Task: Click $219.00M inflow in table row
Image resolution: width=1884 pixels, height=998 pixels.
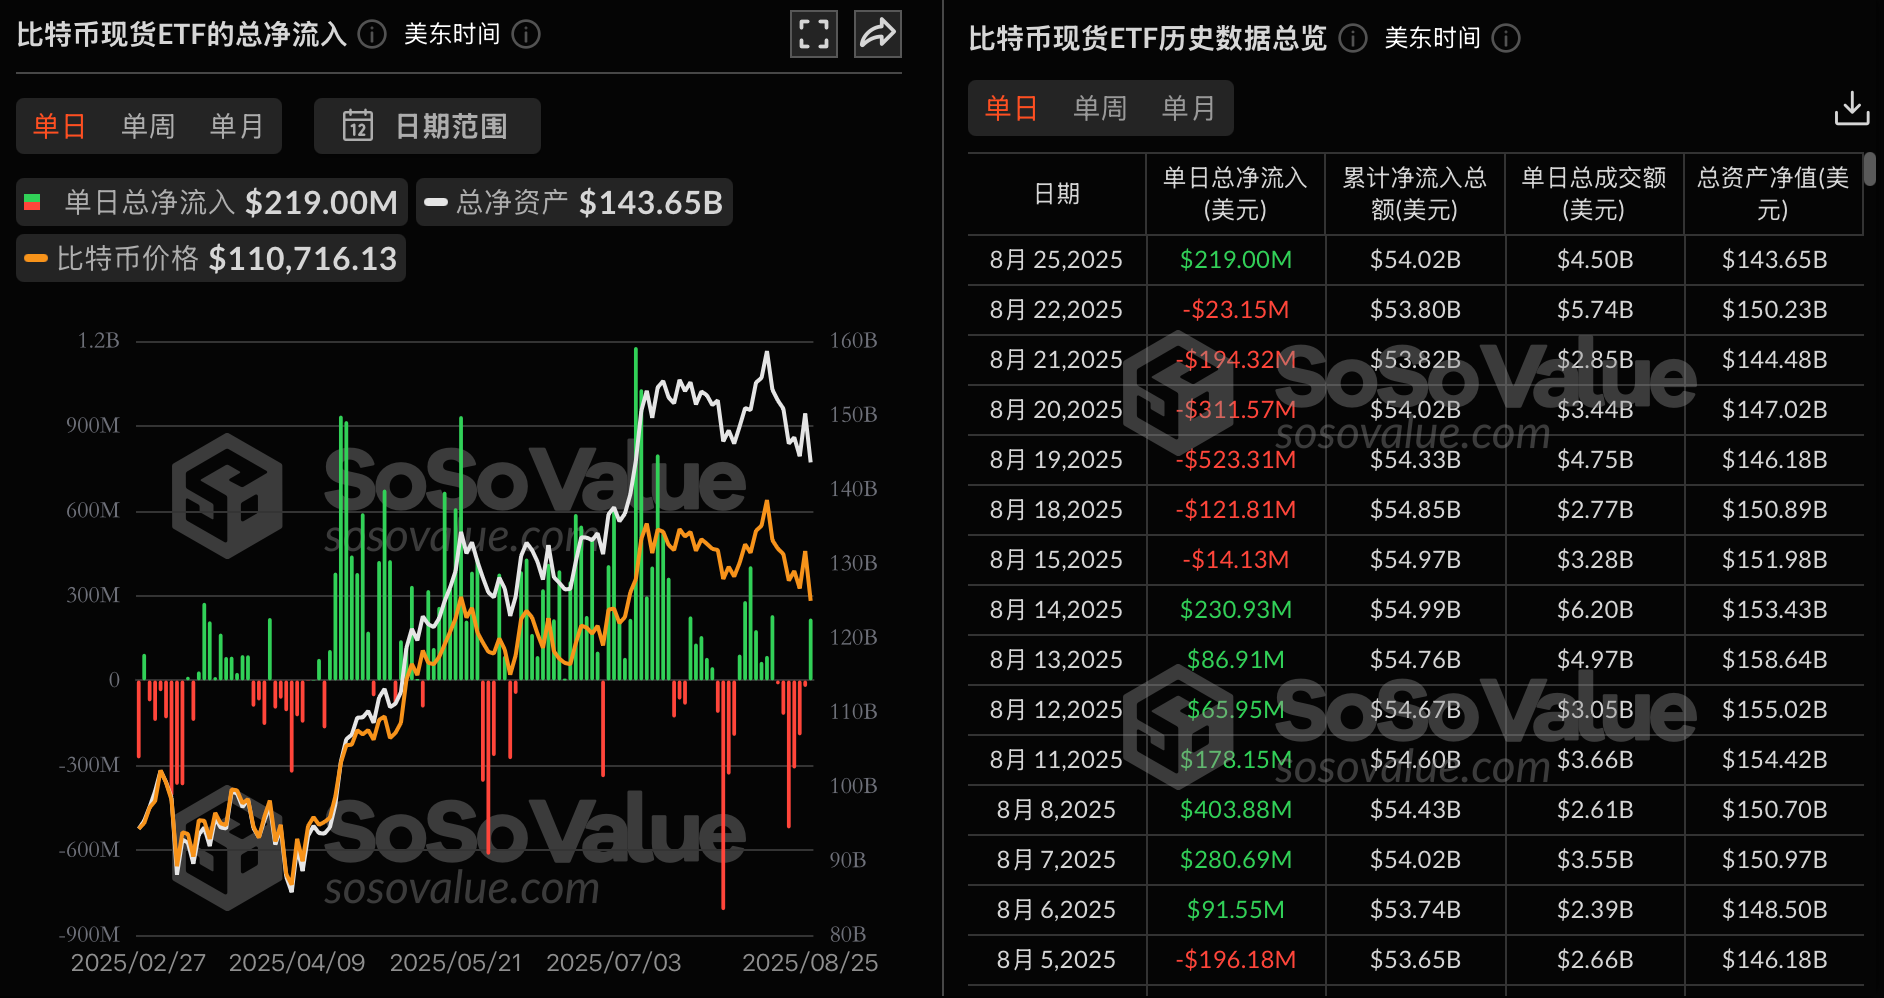Action: [x=1236, y=260]
